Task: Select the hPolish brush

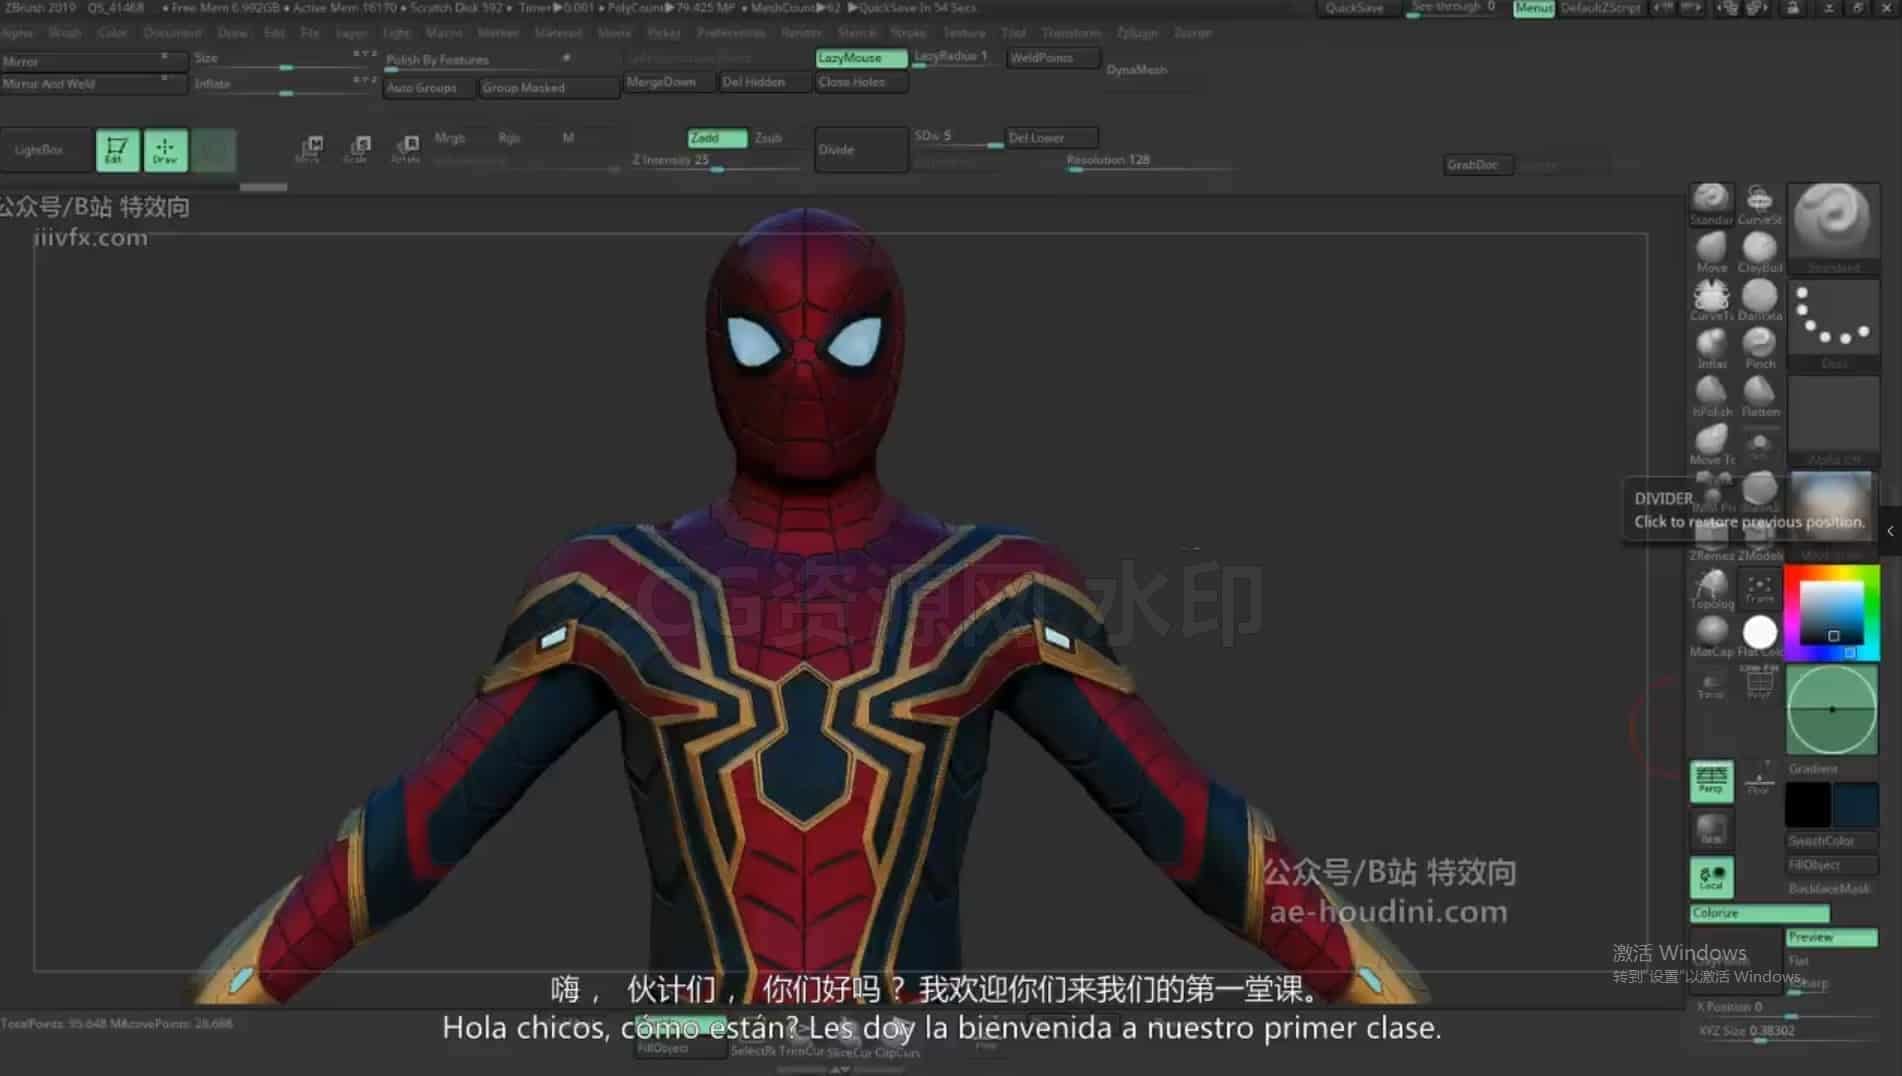Action: (x=1711, y=395)
